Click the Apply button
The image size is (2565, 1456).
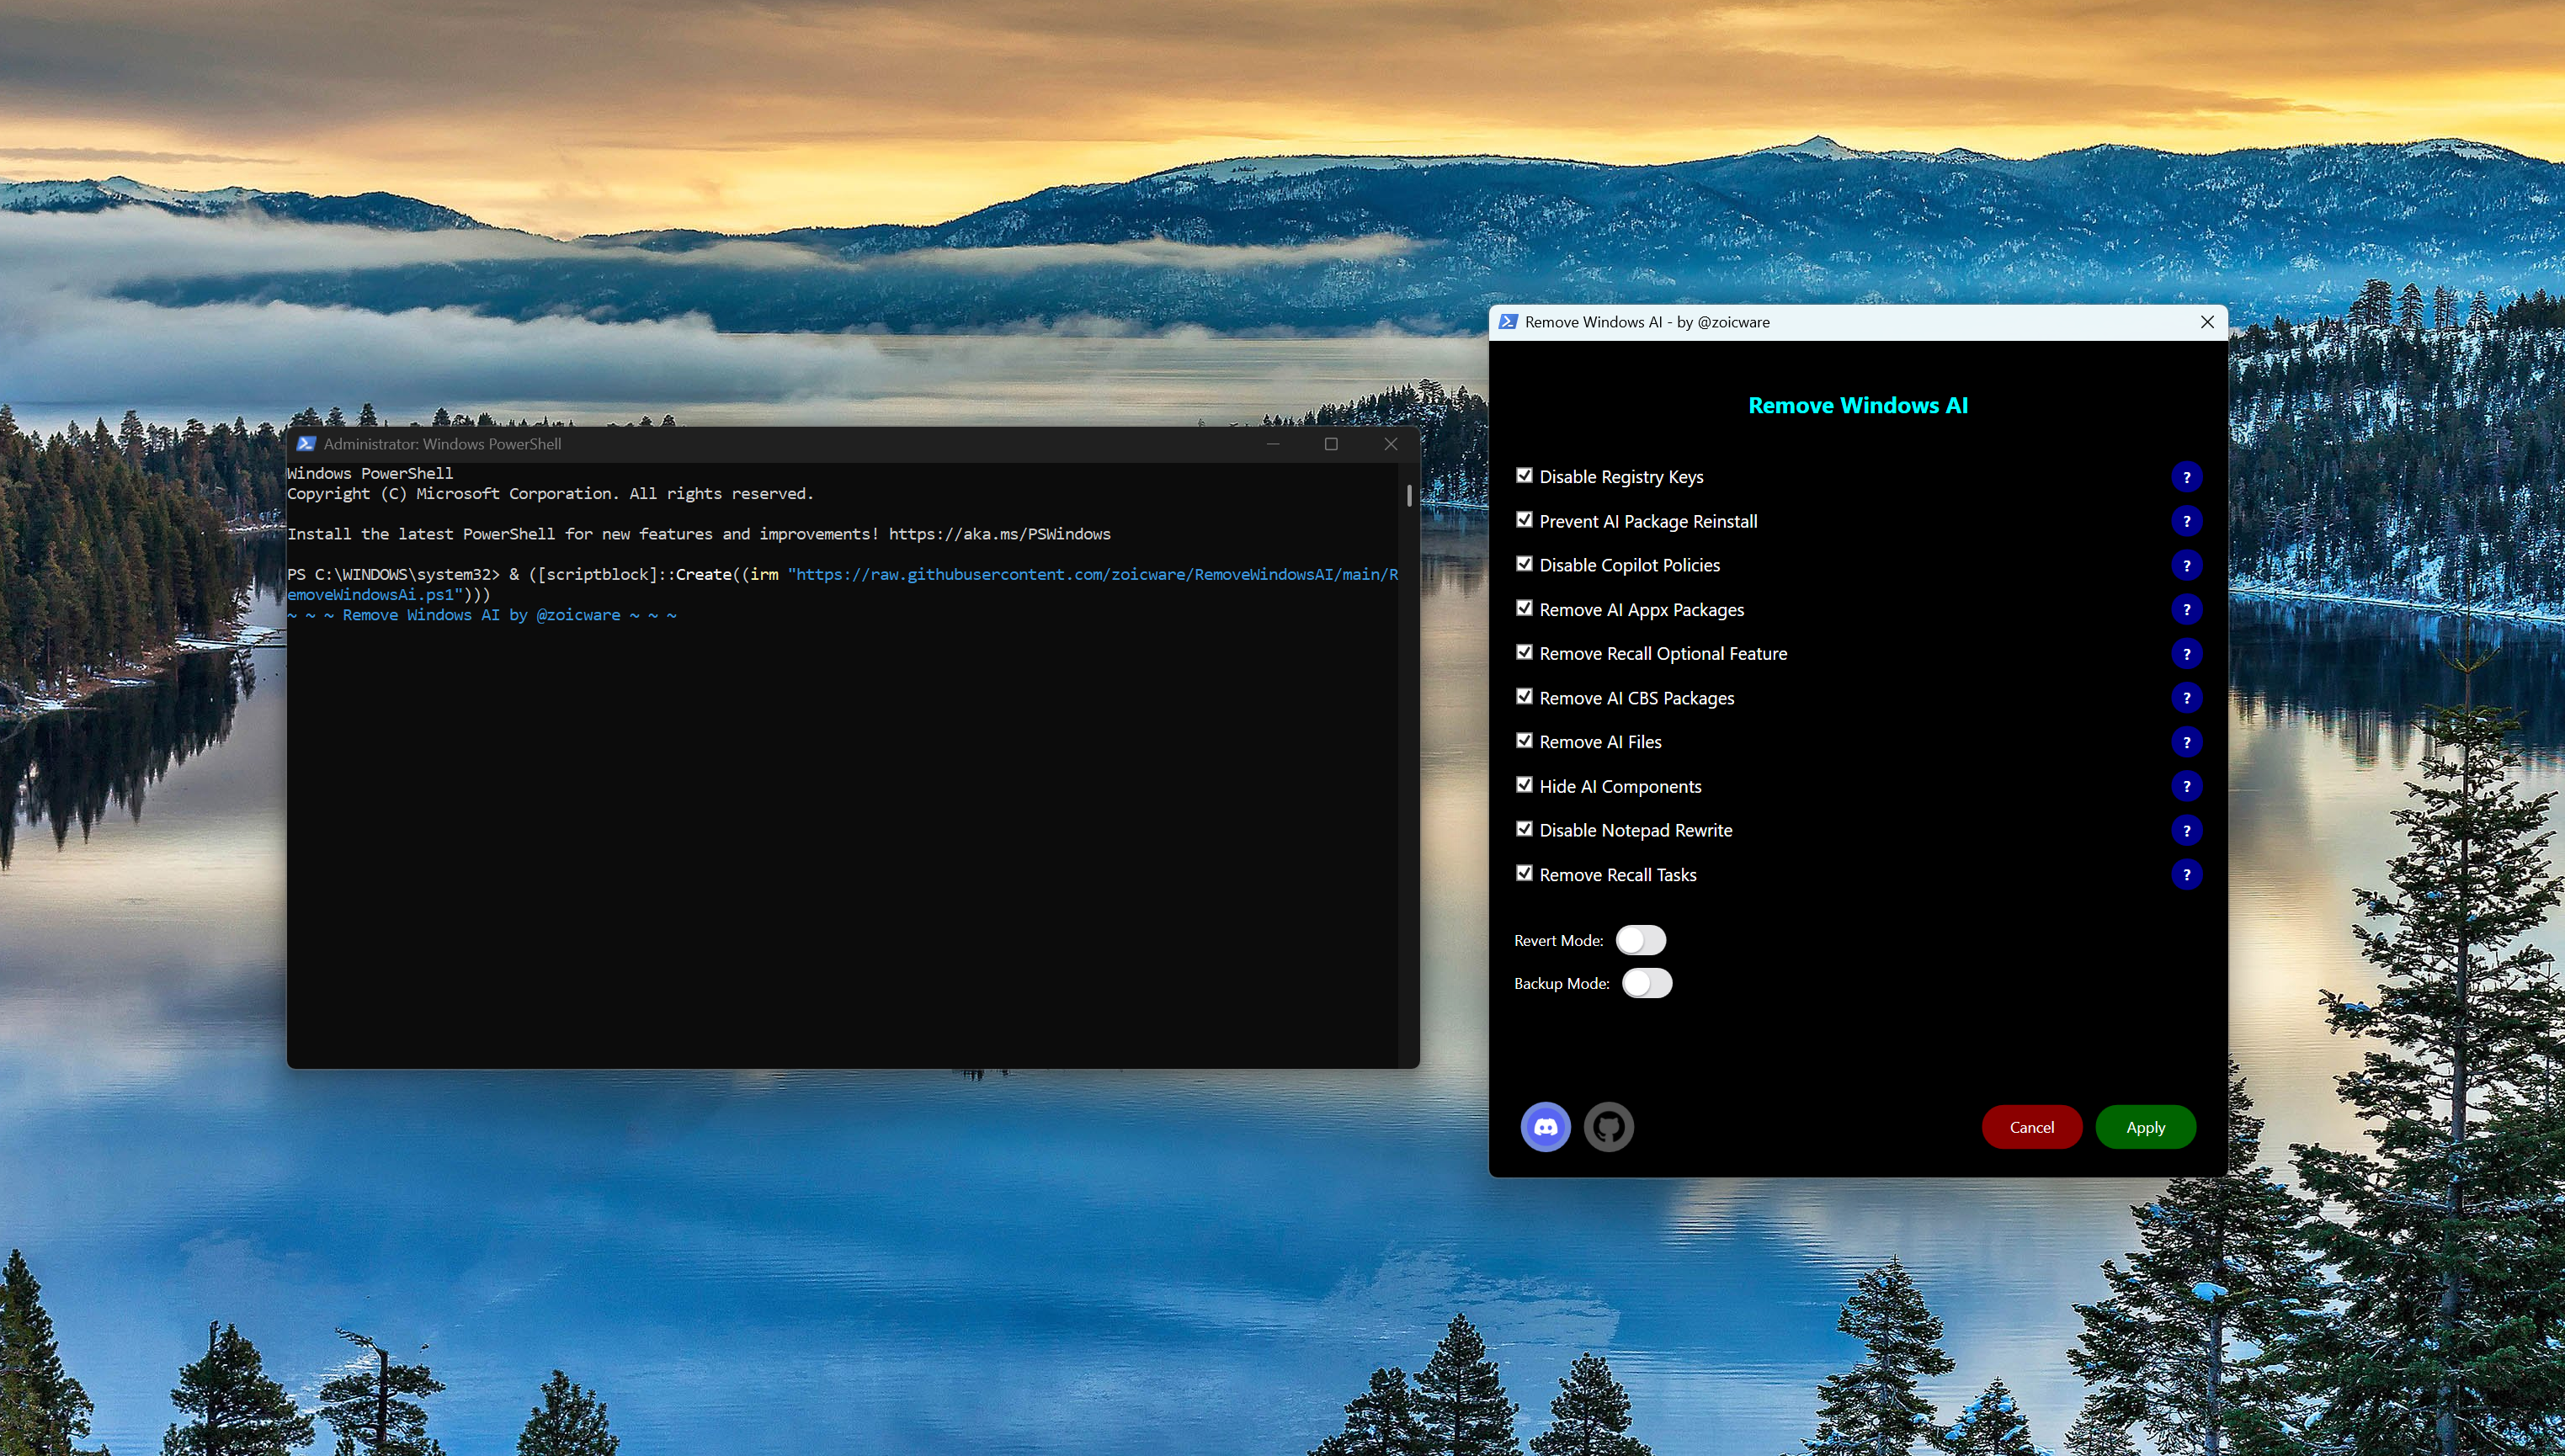pyautogui.click(x=2145, y=1126)
